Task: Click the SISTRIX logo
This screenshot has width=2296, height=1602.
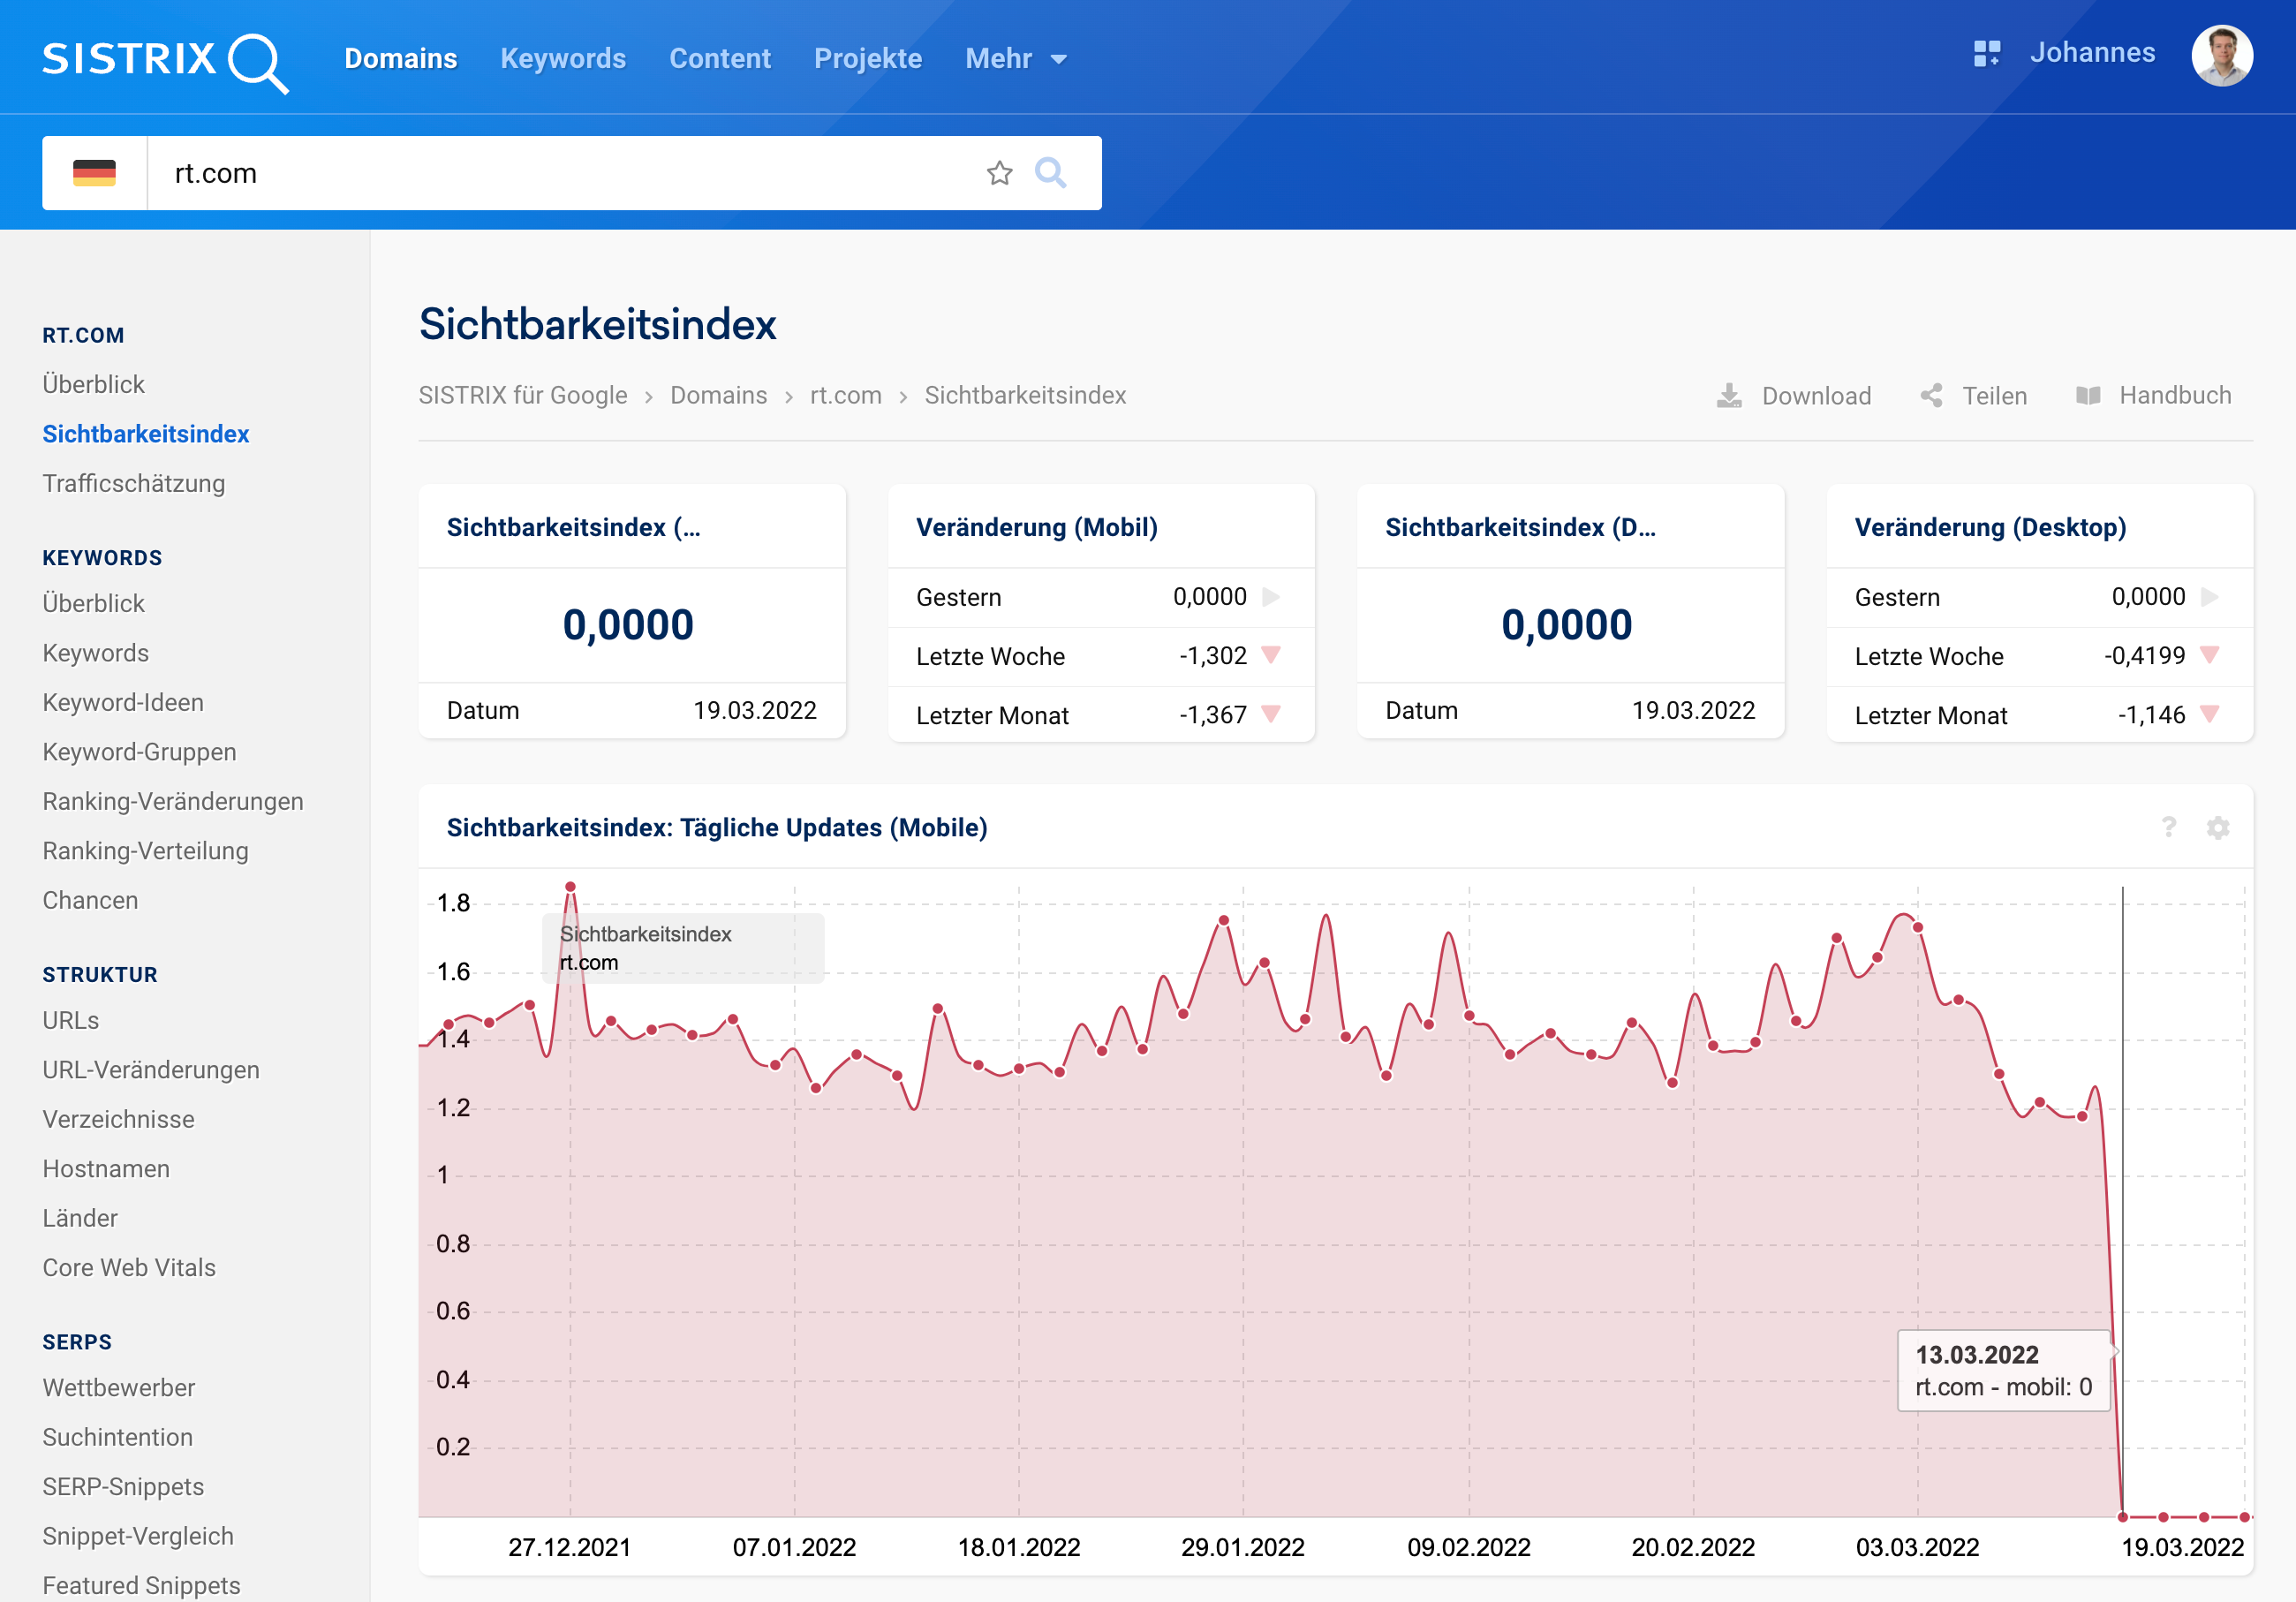Action: (165, 60)
